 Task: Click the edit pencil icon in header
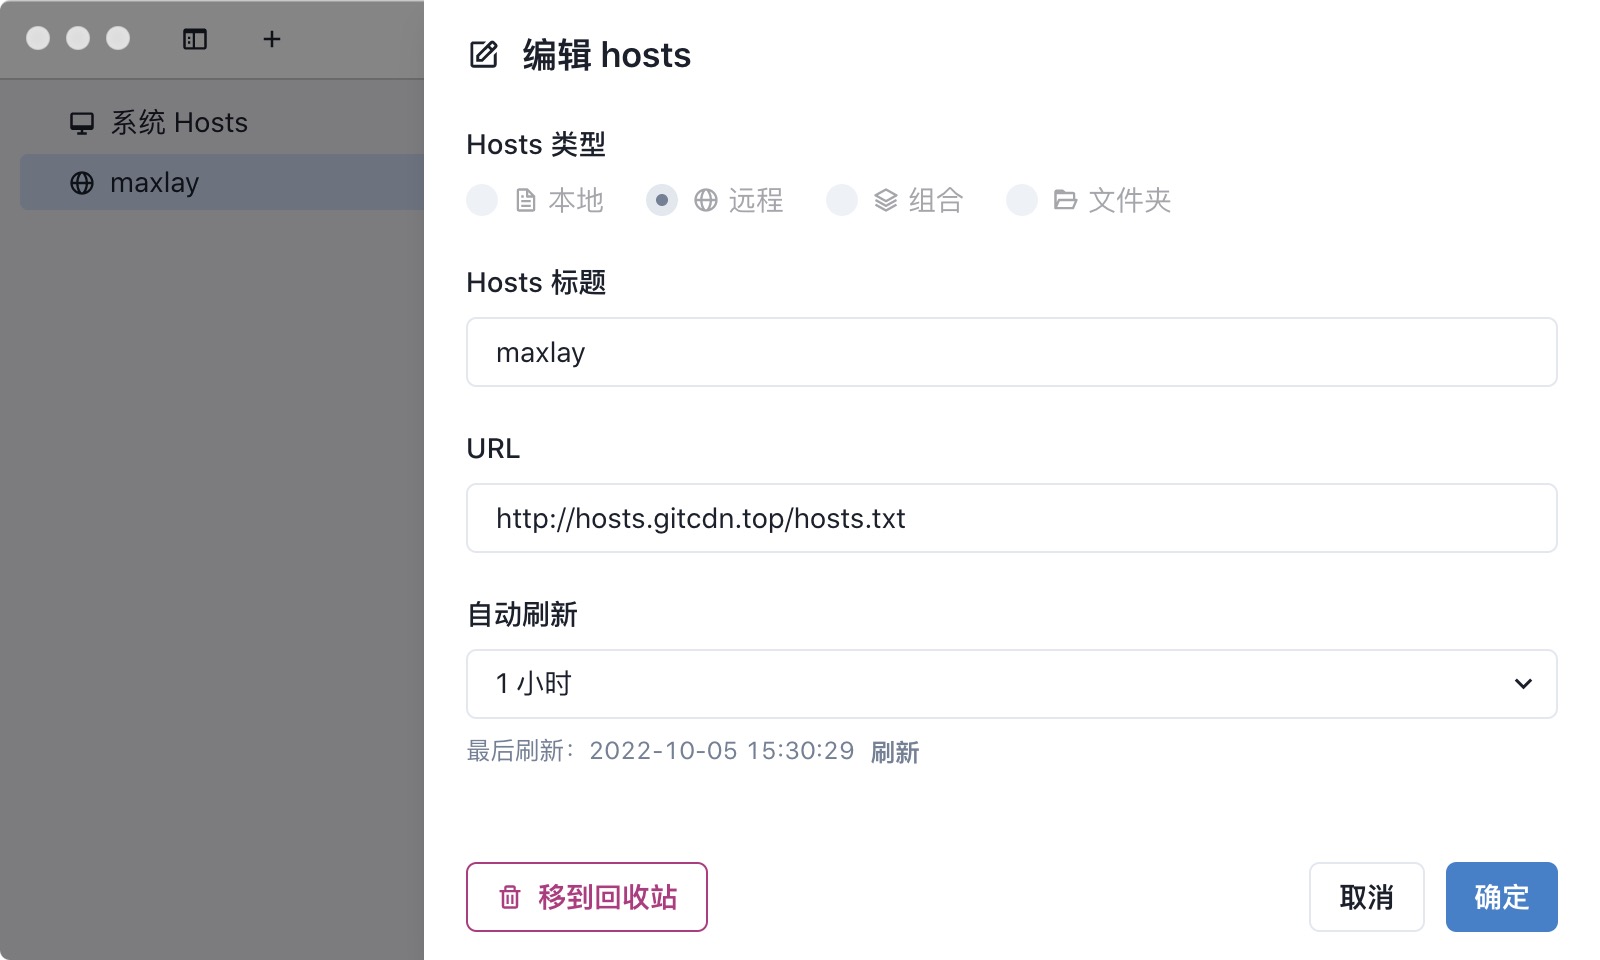point(484,55)
